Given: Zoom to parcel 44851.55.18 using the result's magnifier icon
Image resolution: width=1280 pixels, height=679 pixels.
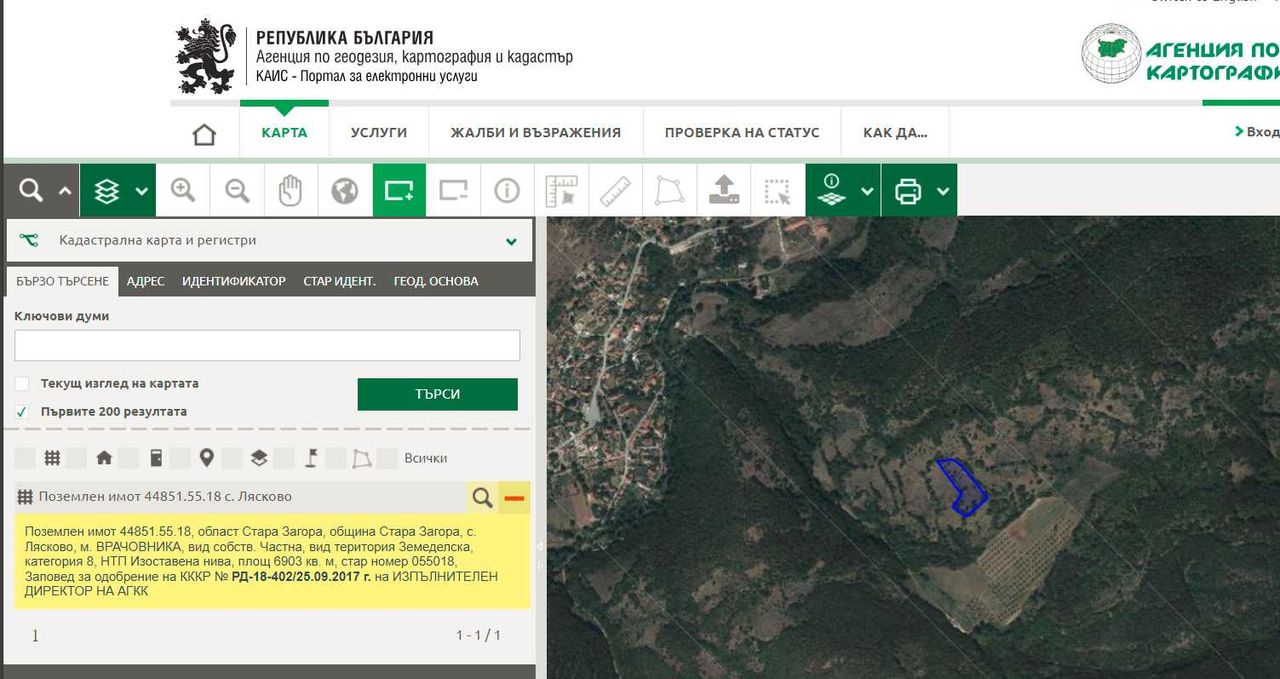Looking at the screenshot, I should point(482,497).
